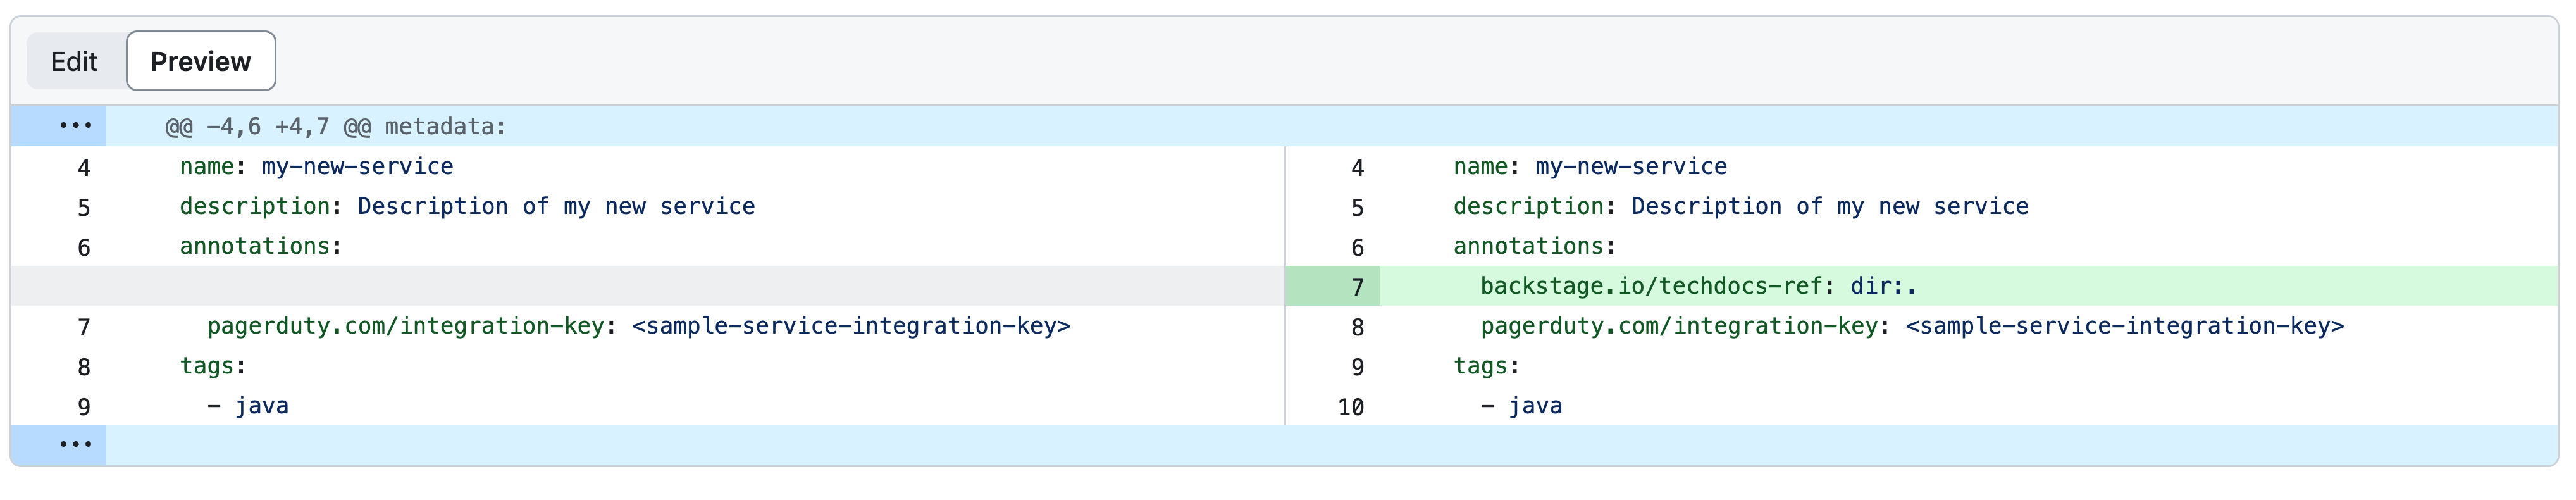Viewport: 2576px width, 500px height.
Task: Click the tags: line in the original file
Action: (x=213, y=366)
